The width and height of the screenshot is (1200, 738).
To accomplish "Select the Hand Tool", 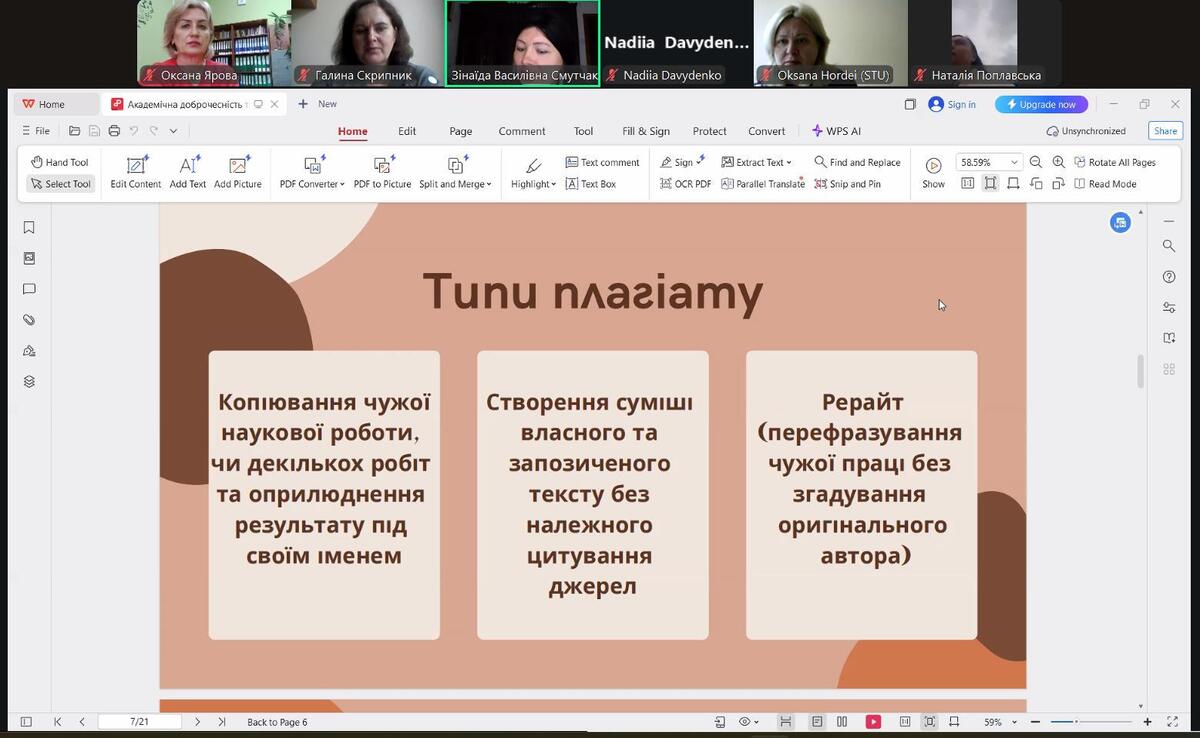I will click(x=59, y=162).
